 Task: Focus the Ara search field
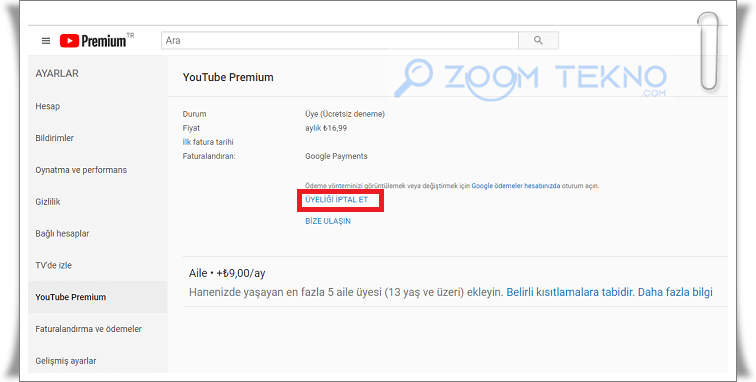(339, 41)
